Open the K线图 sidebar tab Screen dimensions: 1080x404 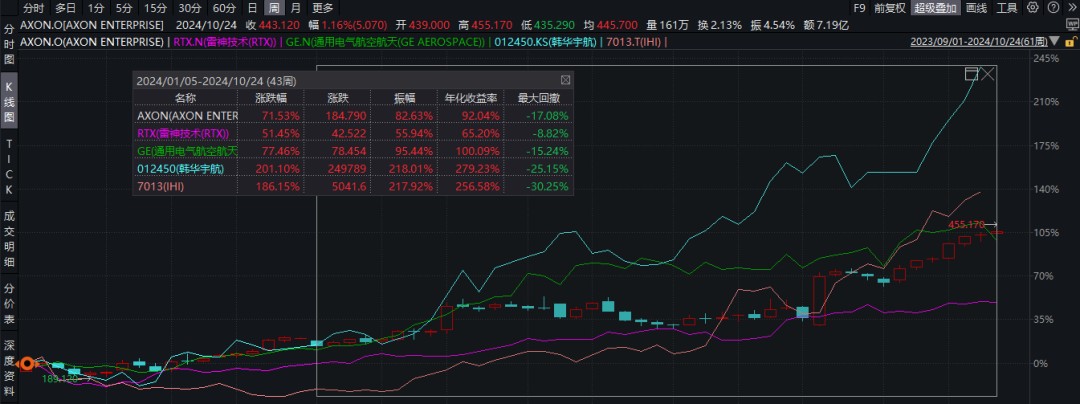point(9,103)
